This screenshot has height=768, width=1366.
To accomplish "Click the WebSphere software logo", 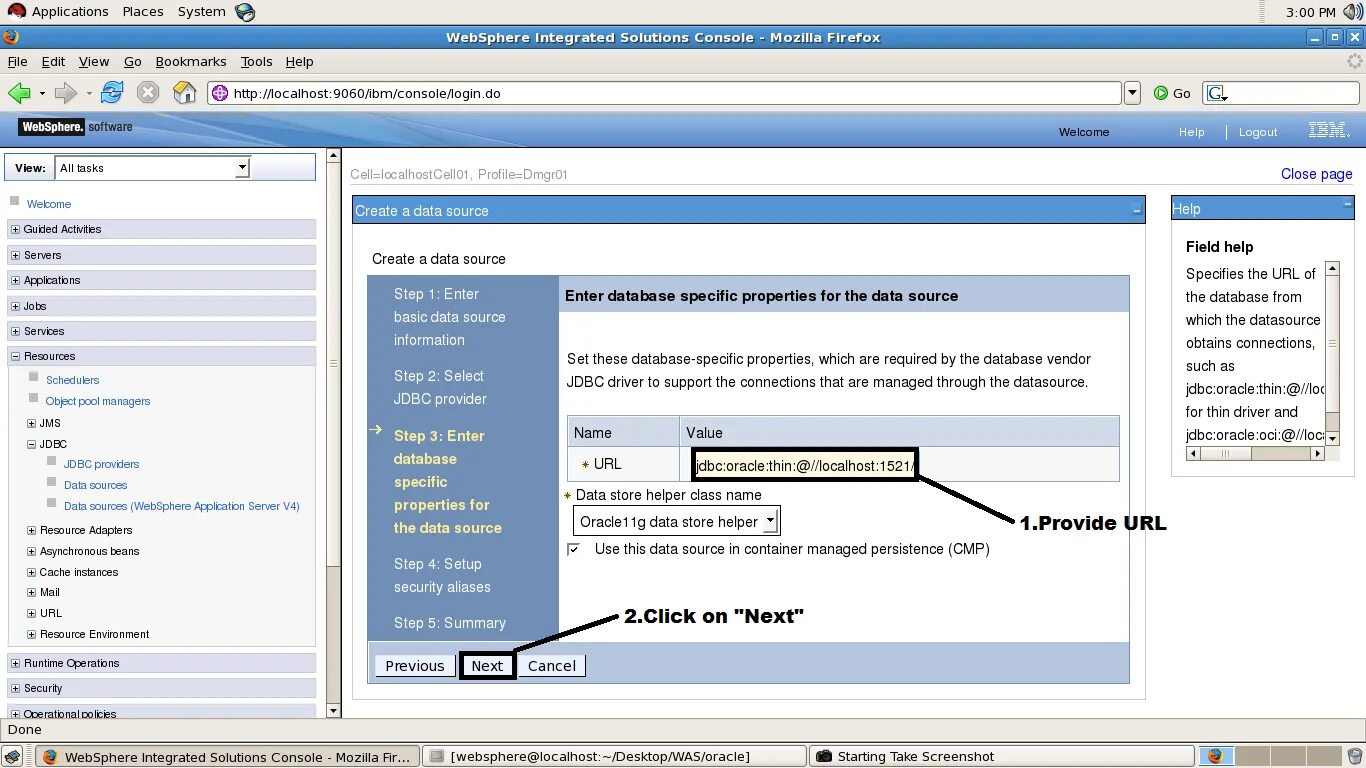I will click(x=76, y=127).
